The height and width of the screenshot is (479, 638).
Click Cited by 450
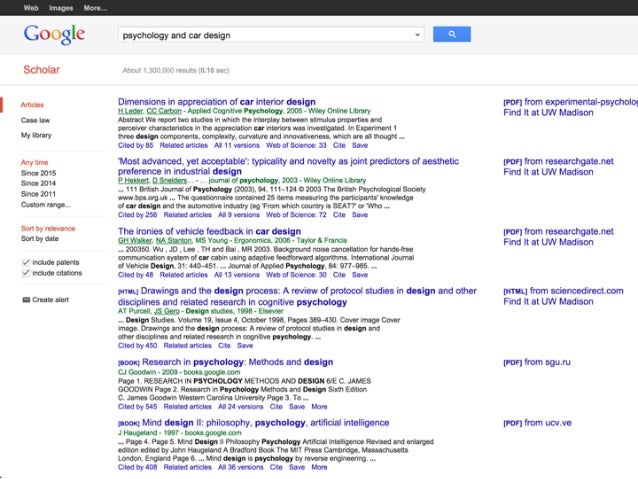tap(138, 346)
